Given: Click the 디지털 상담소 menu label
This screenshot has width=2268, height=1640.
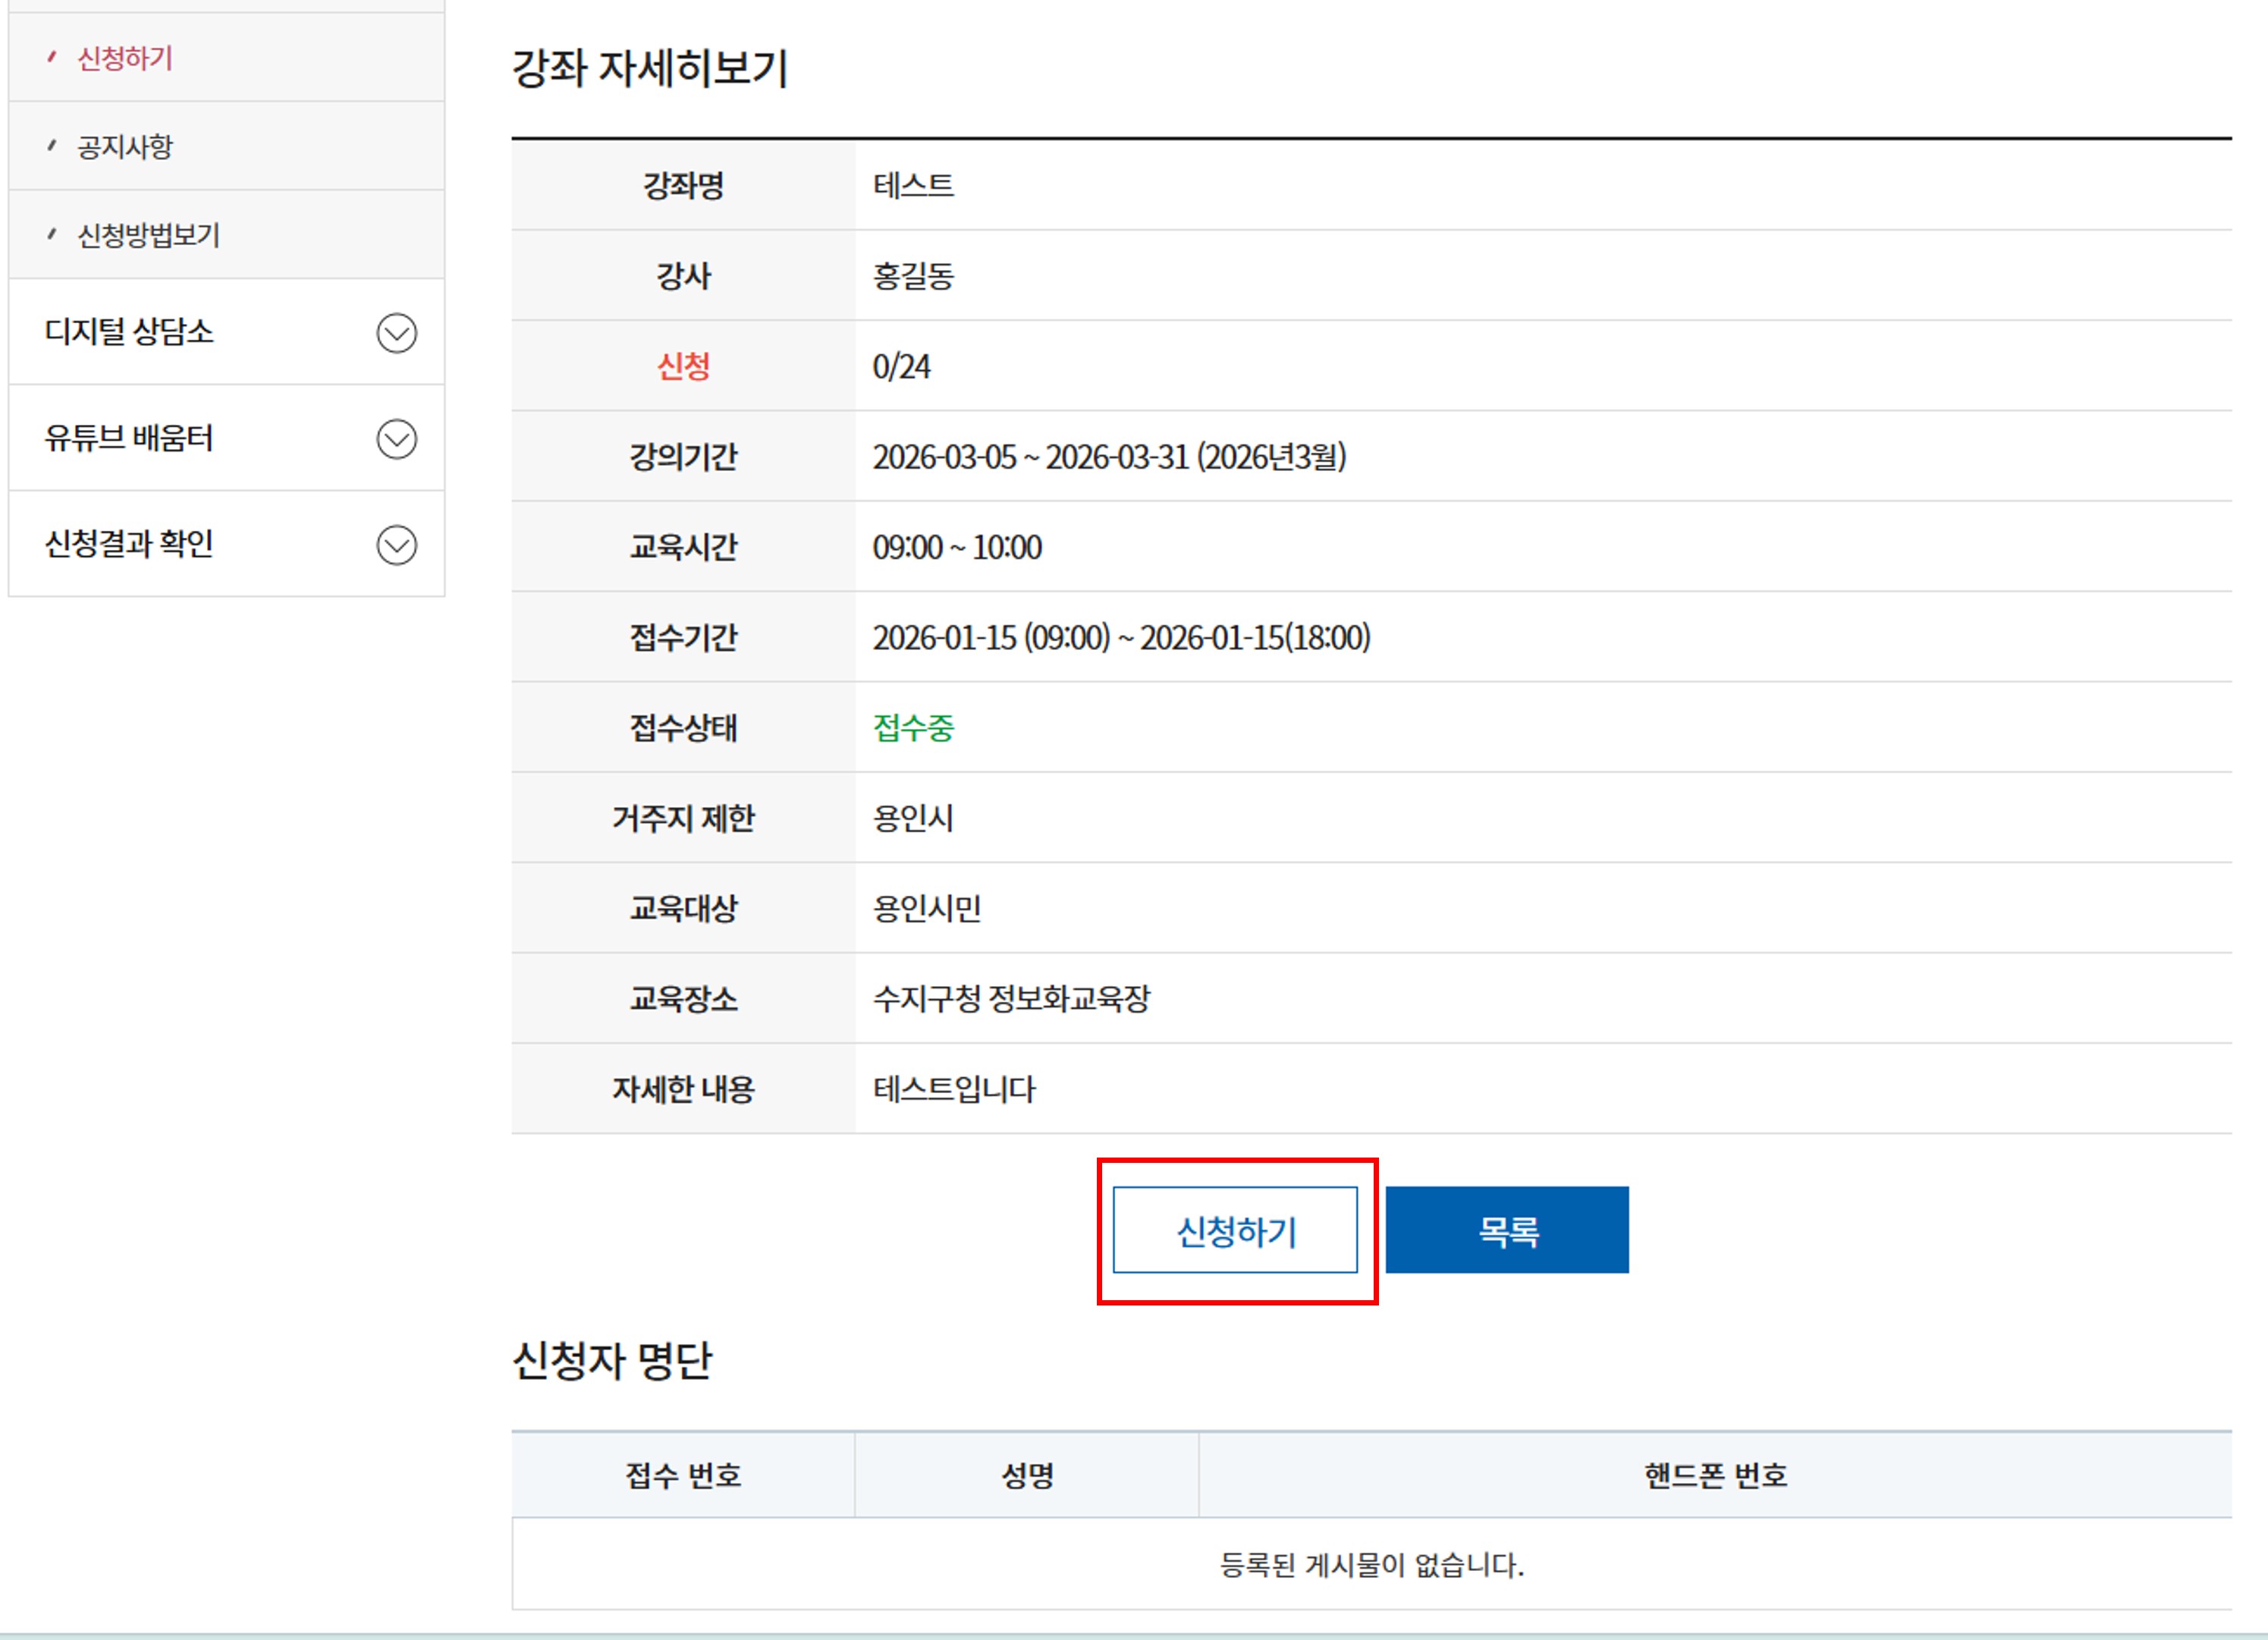Looking at the screenshot, I should (x=129, y=332).
